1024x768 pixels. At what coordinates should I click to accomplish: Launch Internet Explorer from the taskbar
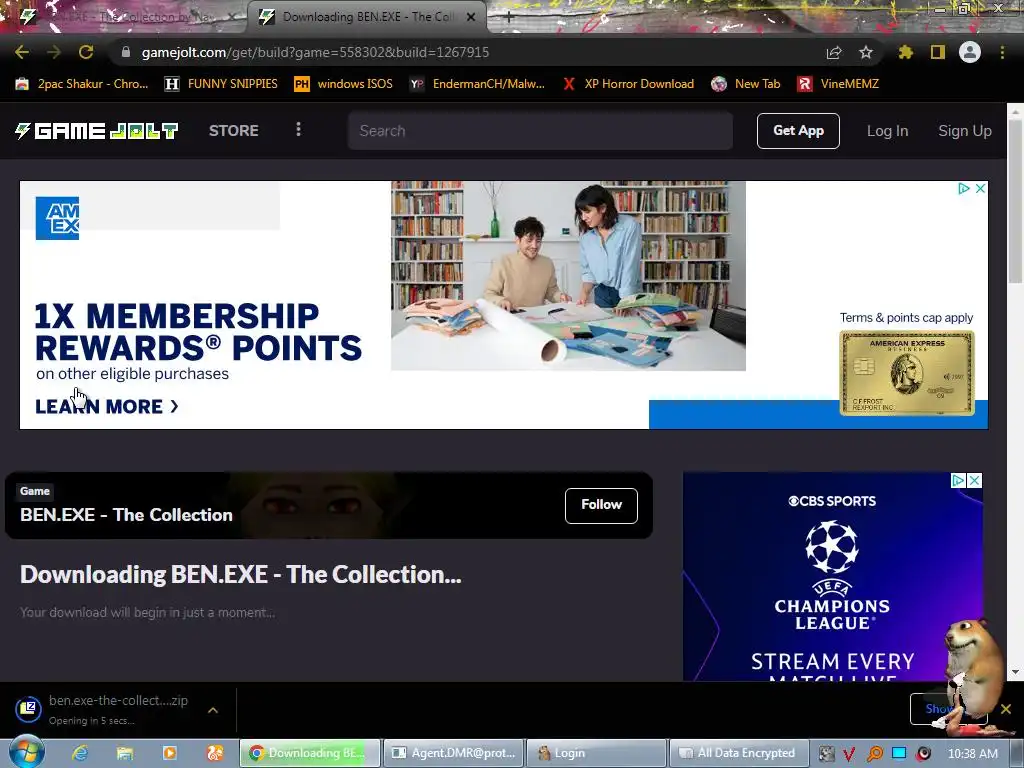[80, 753]
